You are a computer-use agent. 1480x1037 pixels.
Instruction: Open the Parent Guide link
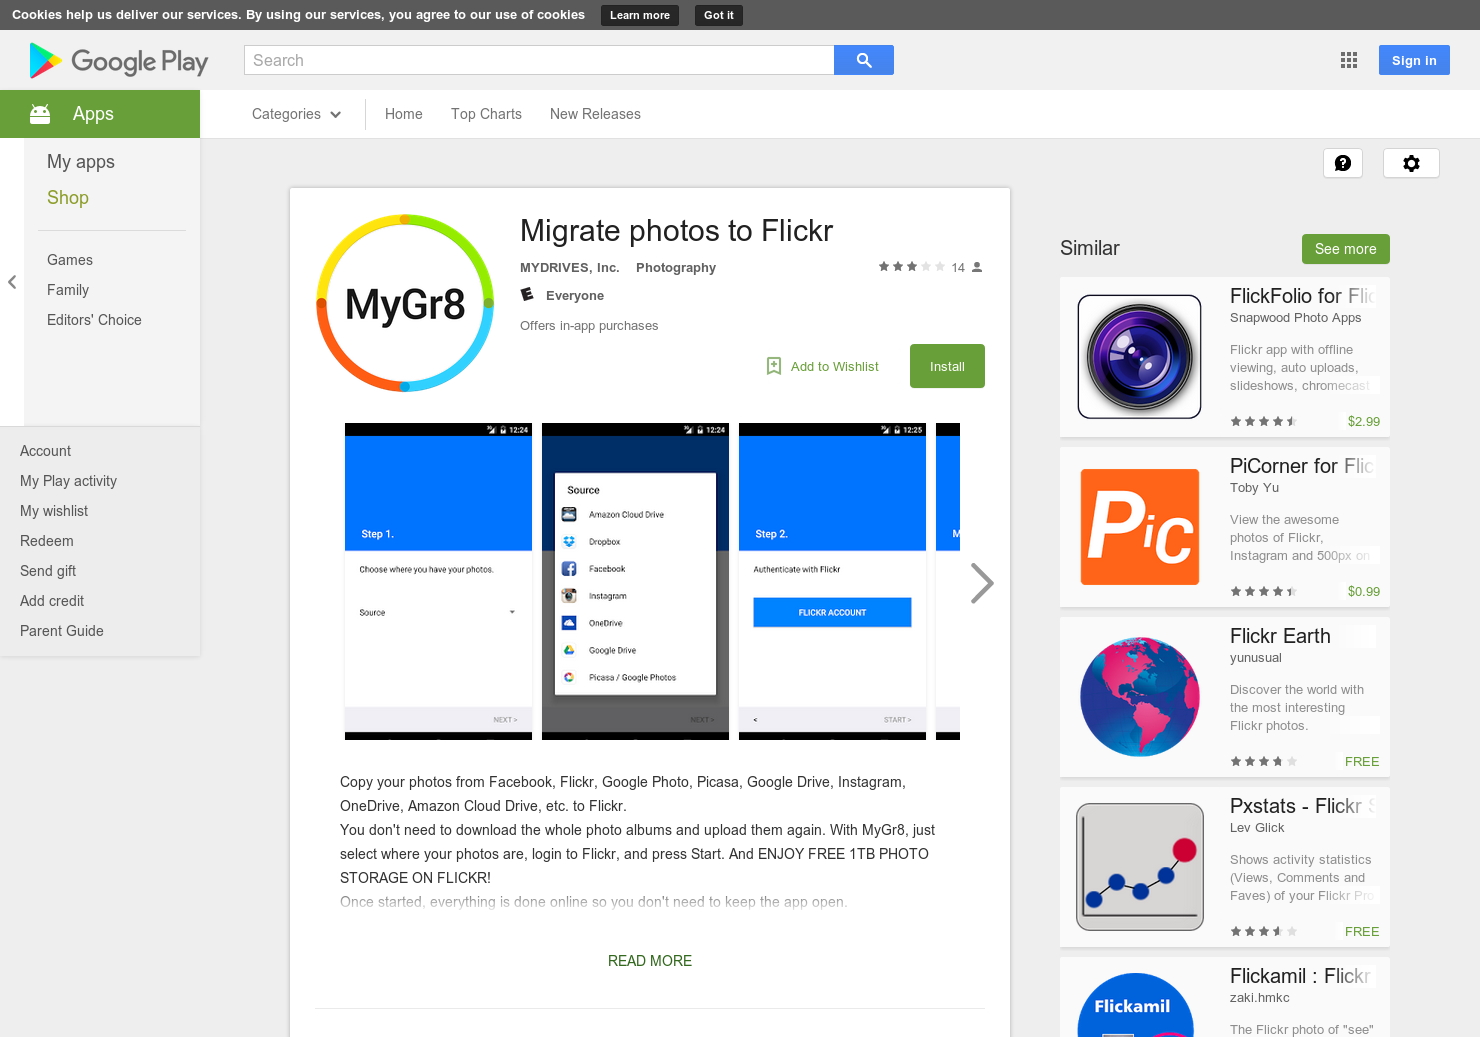click(62, 631)
